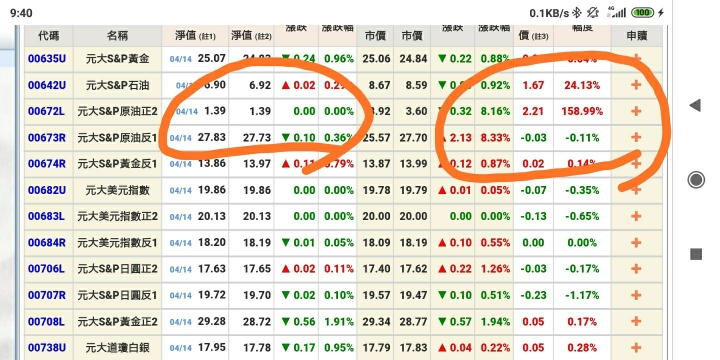Select fund name 元大S&P黃金
This screenshot has width=720, height=360.
(x=118, y=59)
